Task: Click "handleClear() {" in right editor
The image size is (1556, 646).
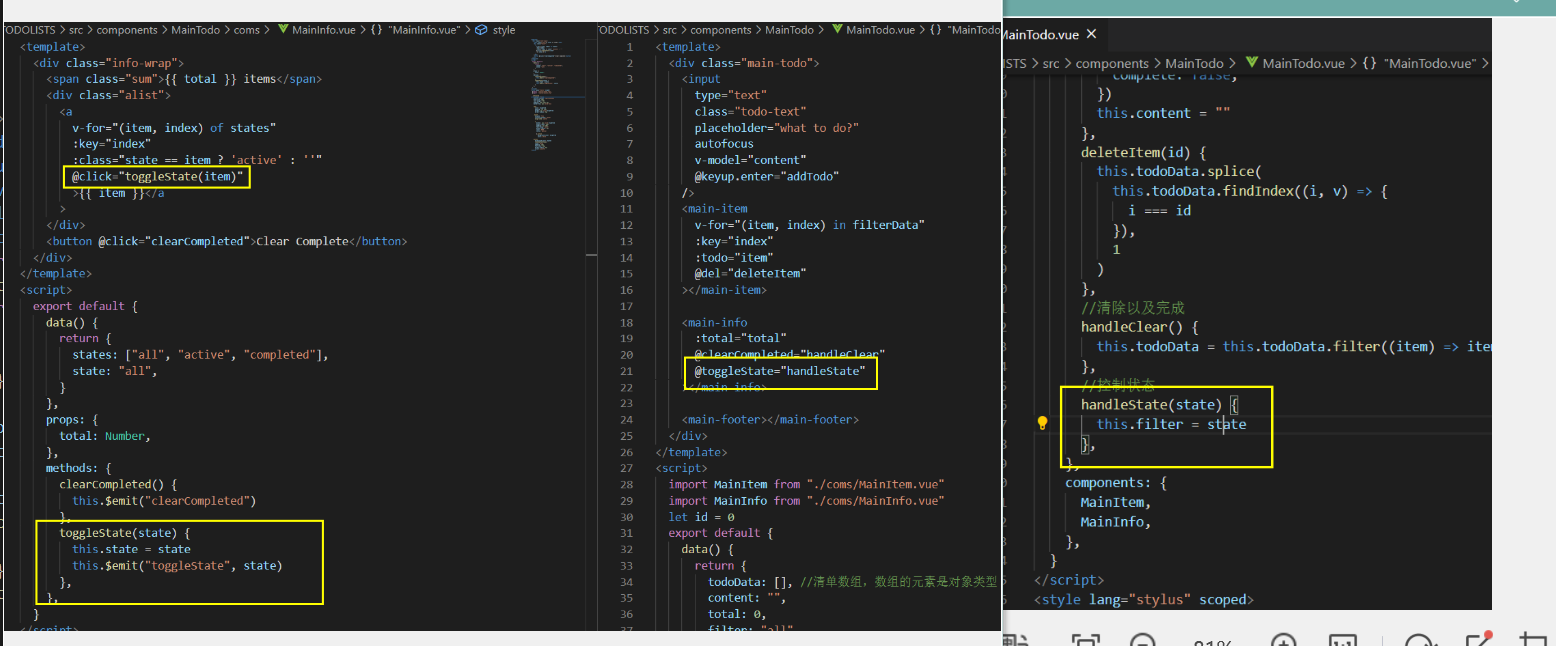Action: pyautogui.click(x=1139, y=327)
